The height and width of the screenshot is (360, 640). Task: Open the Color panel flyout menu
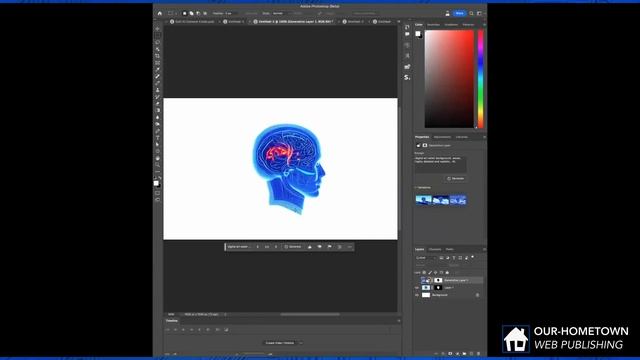pos(484,25)
